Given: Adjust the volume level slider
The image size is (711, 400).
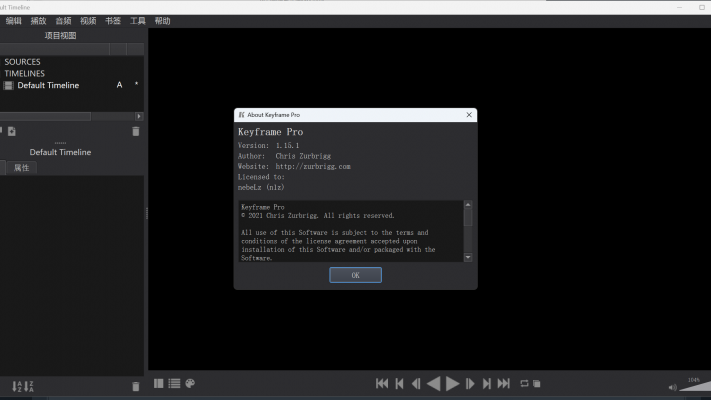Looking at the screenshot, I should point(693,386).
